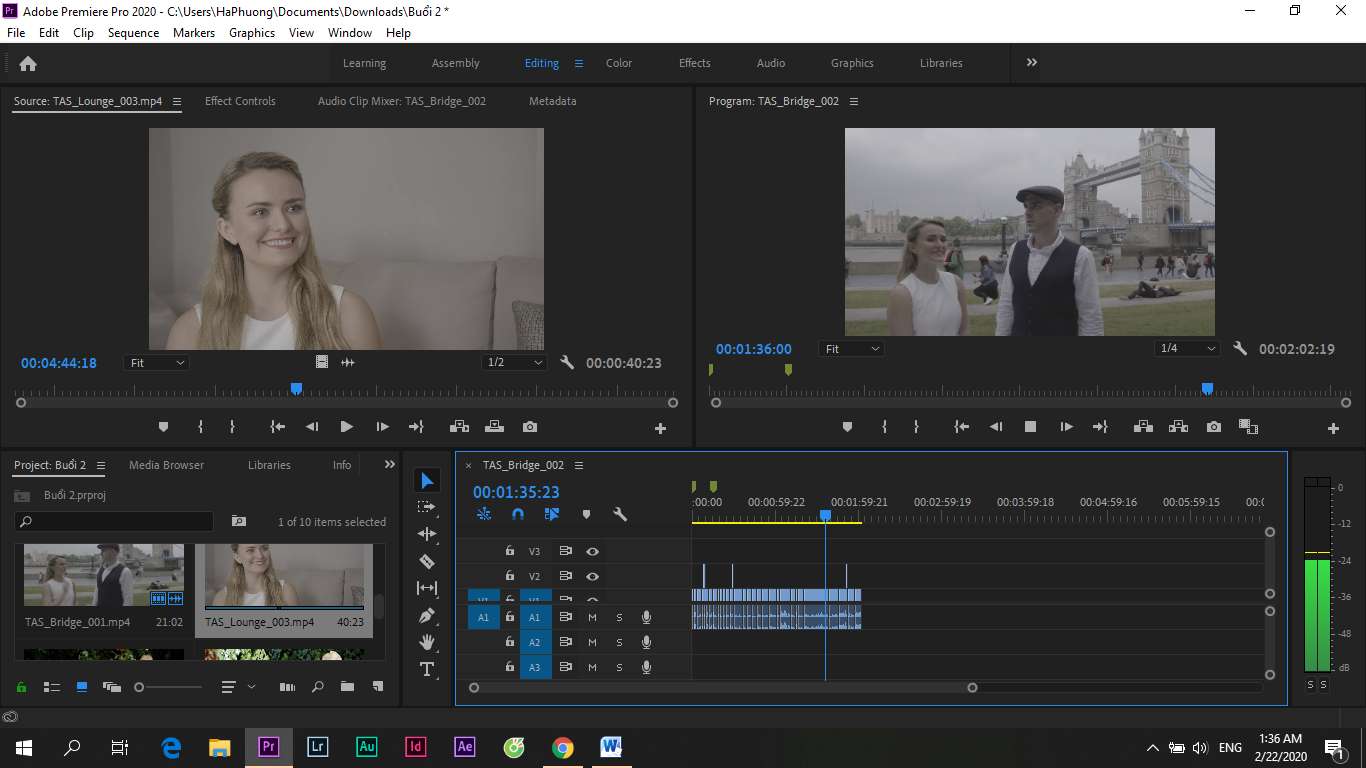Mute audio track A1

click(x=592, y=617)
